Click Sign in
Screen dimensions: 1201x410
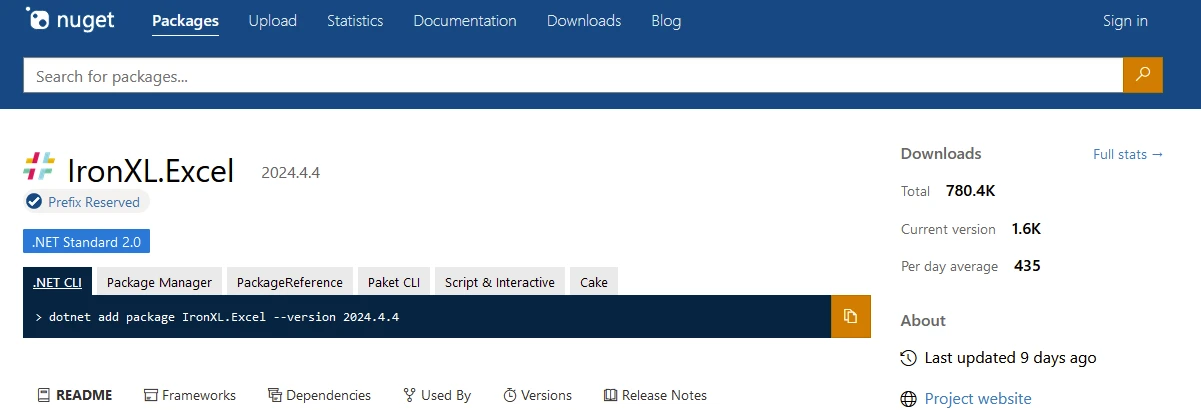[1125, 20]
